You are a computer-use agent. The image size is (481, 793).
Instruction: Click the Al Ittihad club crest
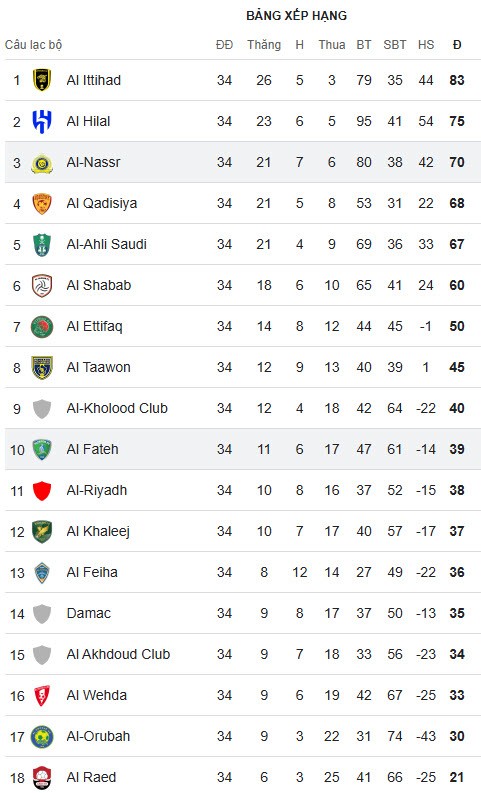pos(42,80)
